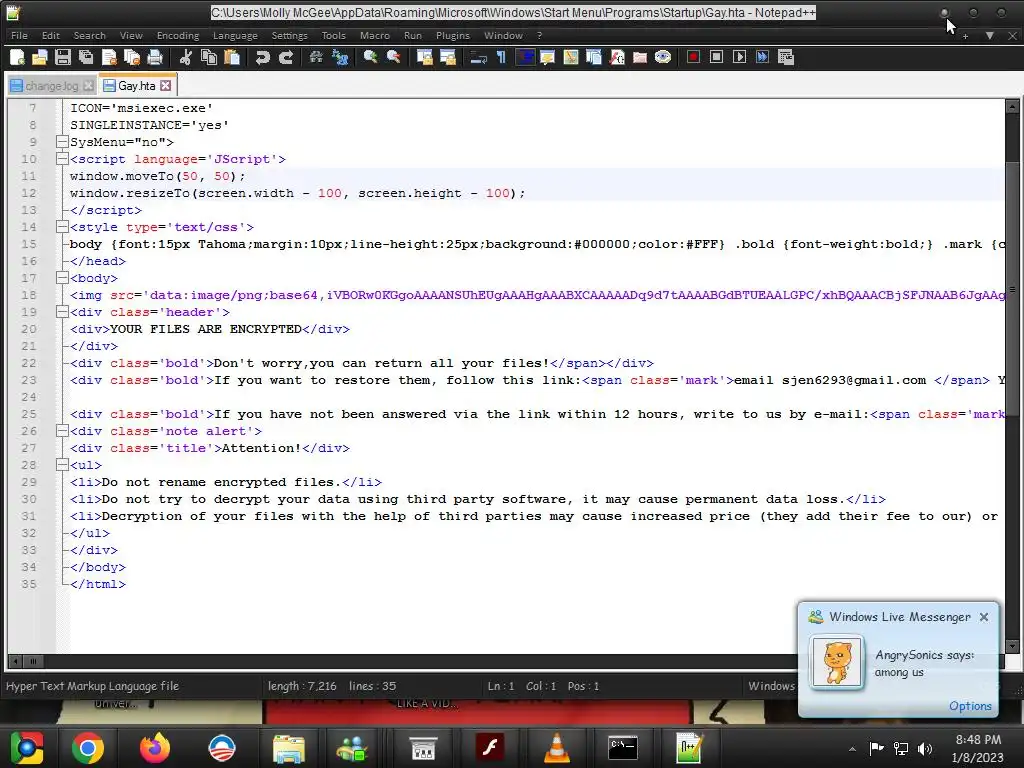Click the Copy icon in the toolbar

point(209,57)
